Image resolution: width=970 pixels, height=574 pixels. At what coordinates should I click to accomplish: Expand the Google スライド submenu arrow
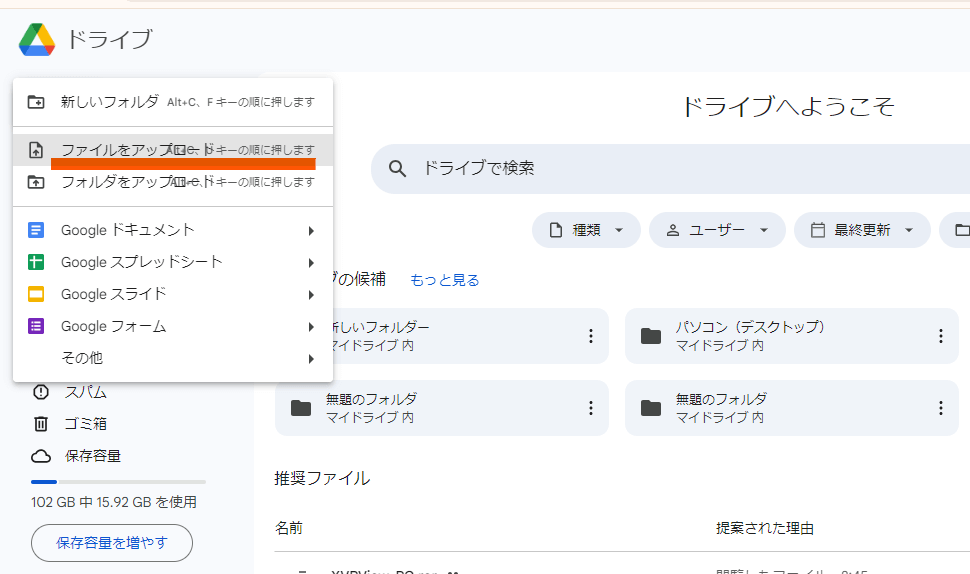[311, 295]
